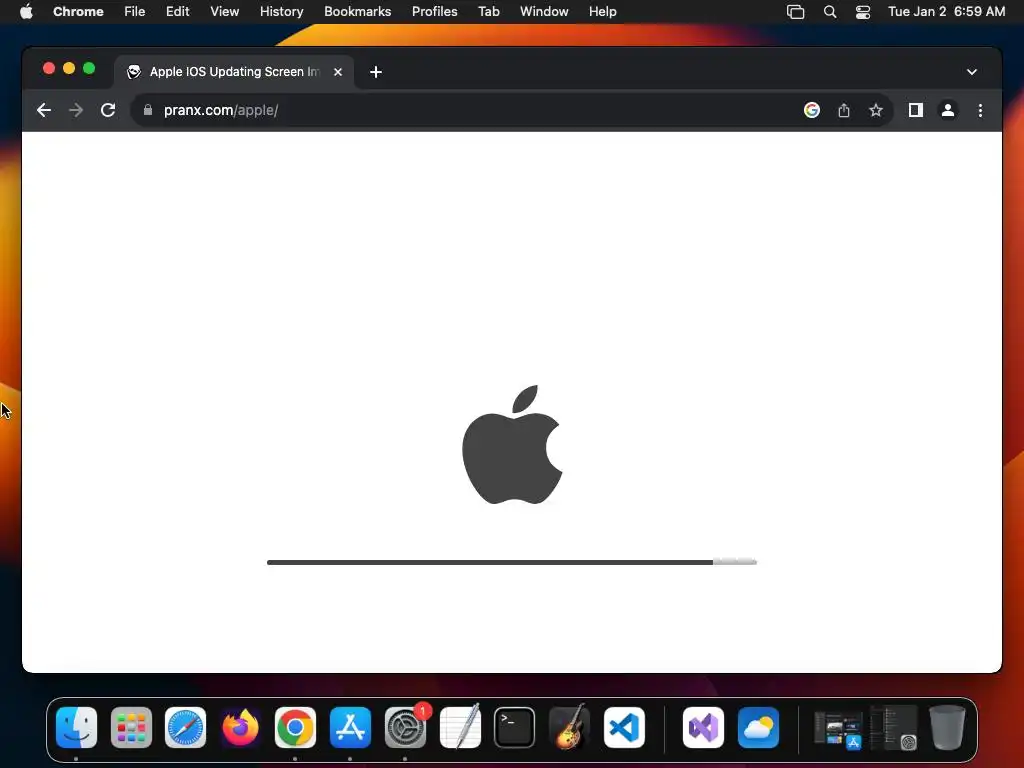Click the update progress bar
Image resolution: width=1024 pixels, height=768 pixels.
[512, 562]
